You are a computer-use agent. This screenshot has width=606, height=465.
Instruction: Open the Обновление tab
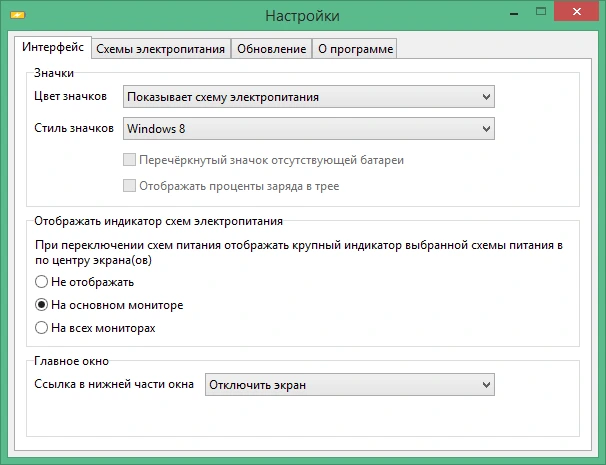pyautogui.click(x=271, y=49)
